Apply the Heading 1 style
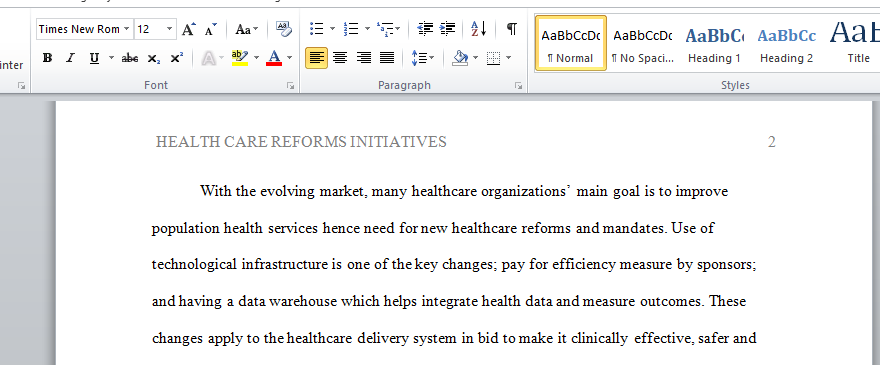Viewport: 880px width, 365px height. (714, 43)
